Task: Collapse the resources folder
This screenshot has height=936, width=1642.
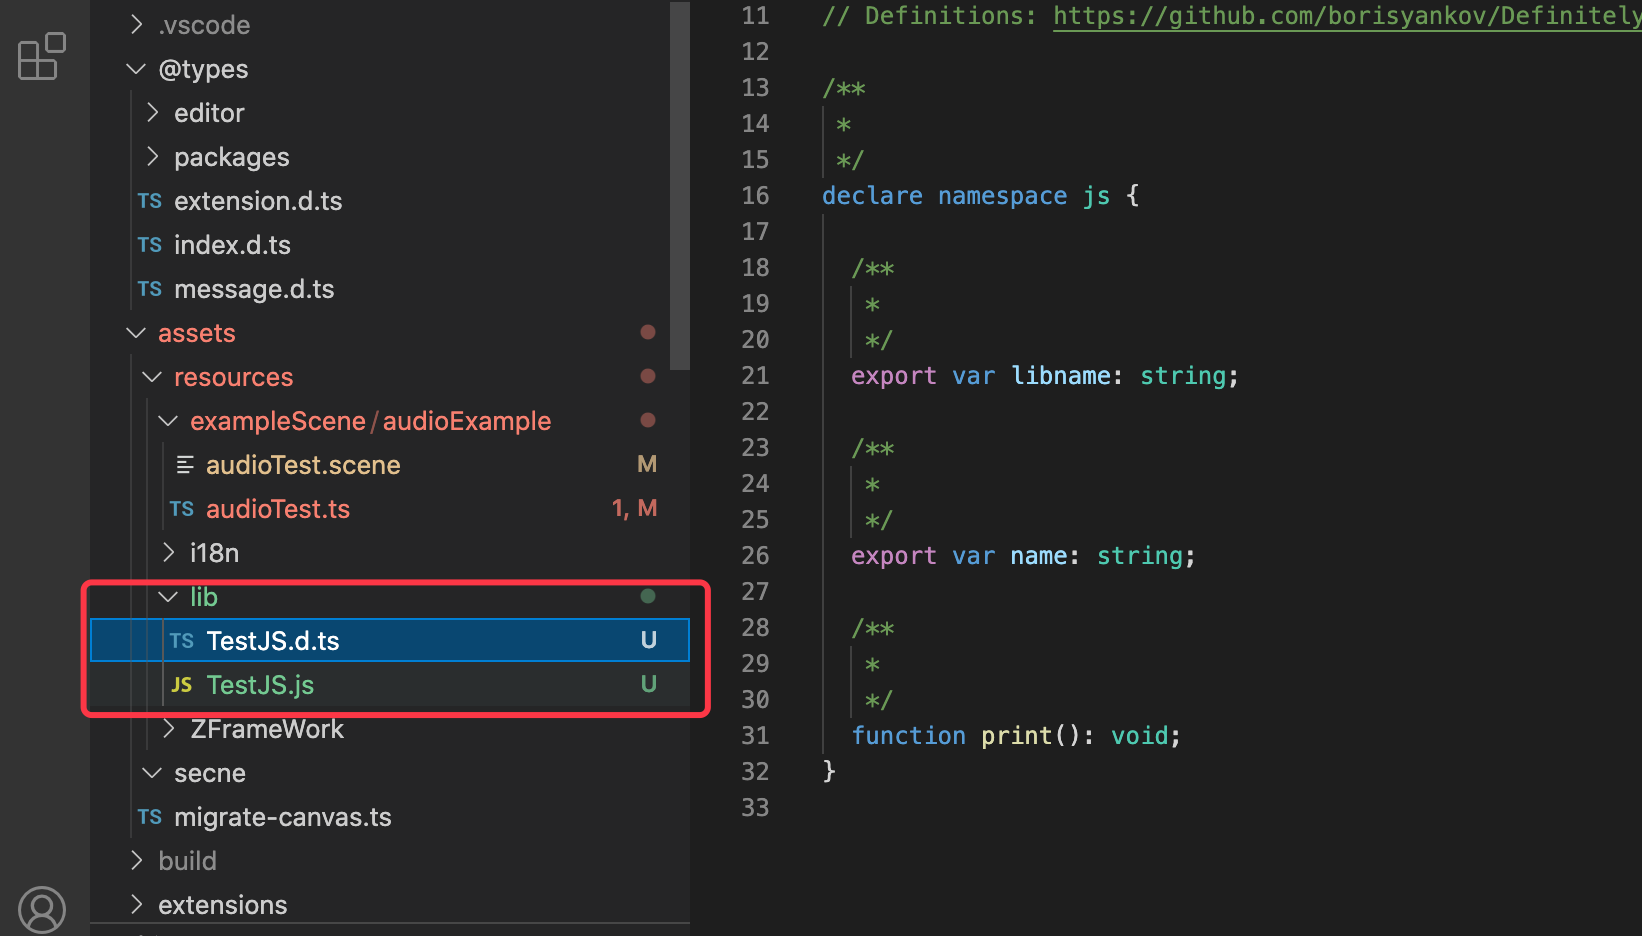Action: tap(153, 377)
